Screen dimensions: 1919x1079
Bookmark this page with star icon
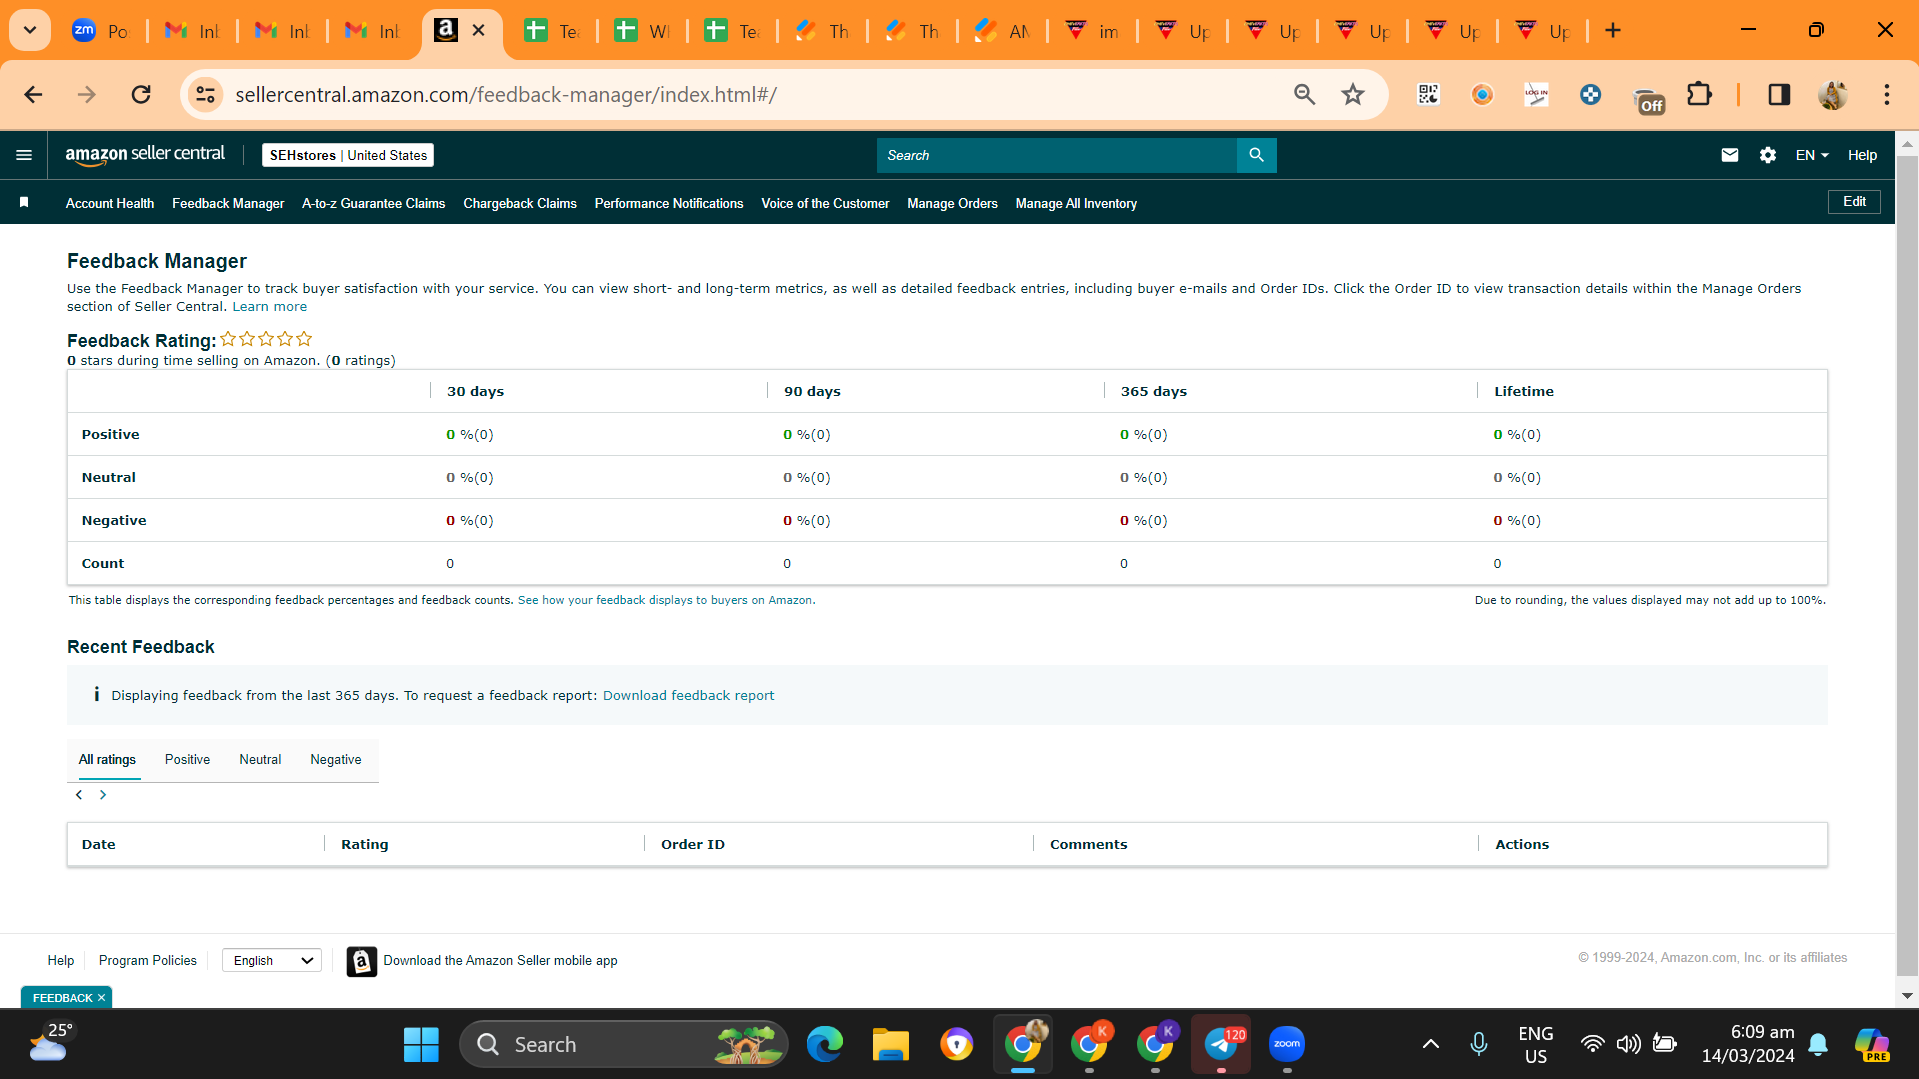click(x=1352, y=94)
